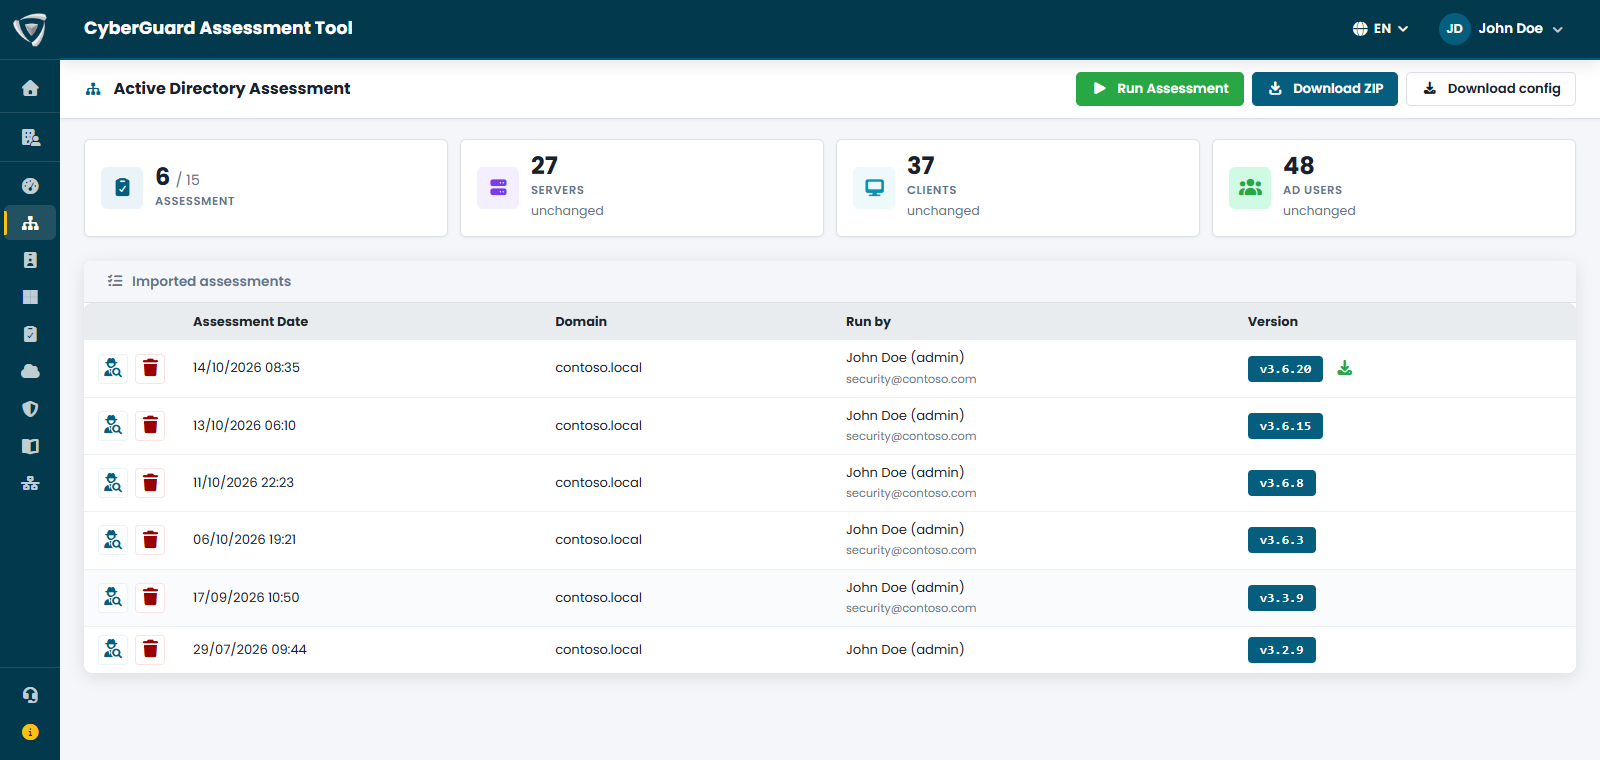Click the Version column header
The height and width of the screenshot is (760, 1600).
click(x=1273, y=322)
